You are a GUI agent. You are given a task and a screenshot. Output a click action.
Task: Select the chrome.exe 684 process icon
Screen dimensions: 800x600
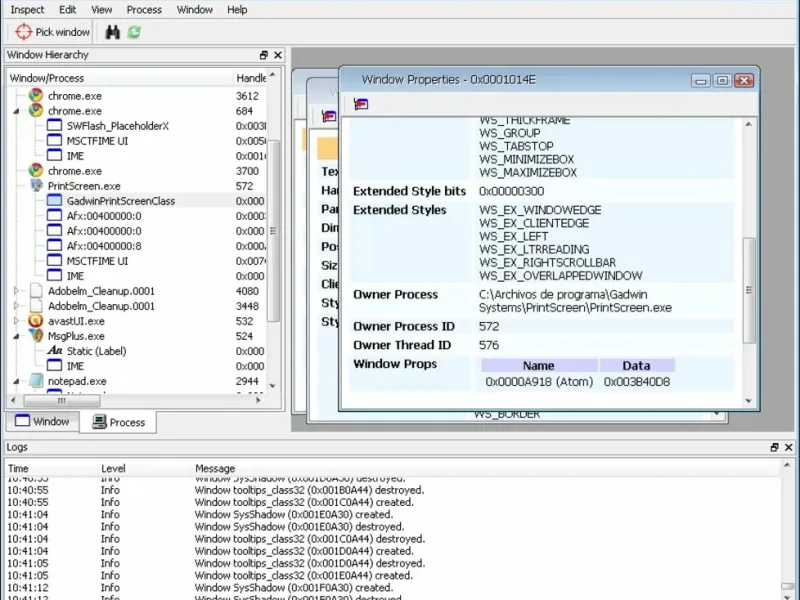36,110
